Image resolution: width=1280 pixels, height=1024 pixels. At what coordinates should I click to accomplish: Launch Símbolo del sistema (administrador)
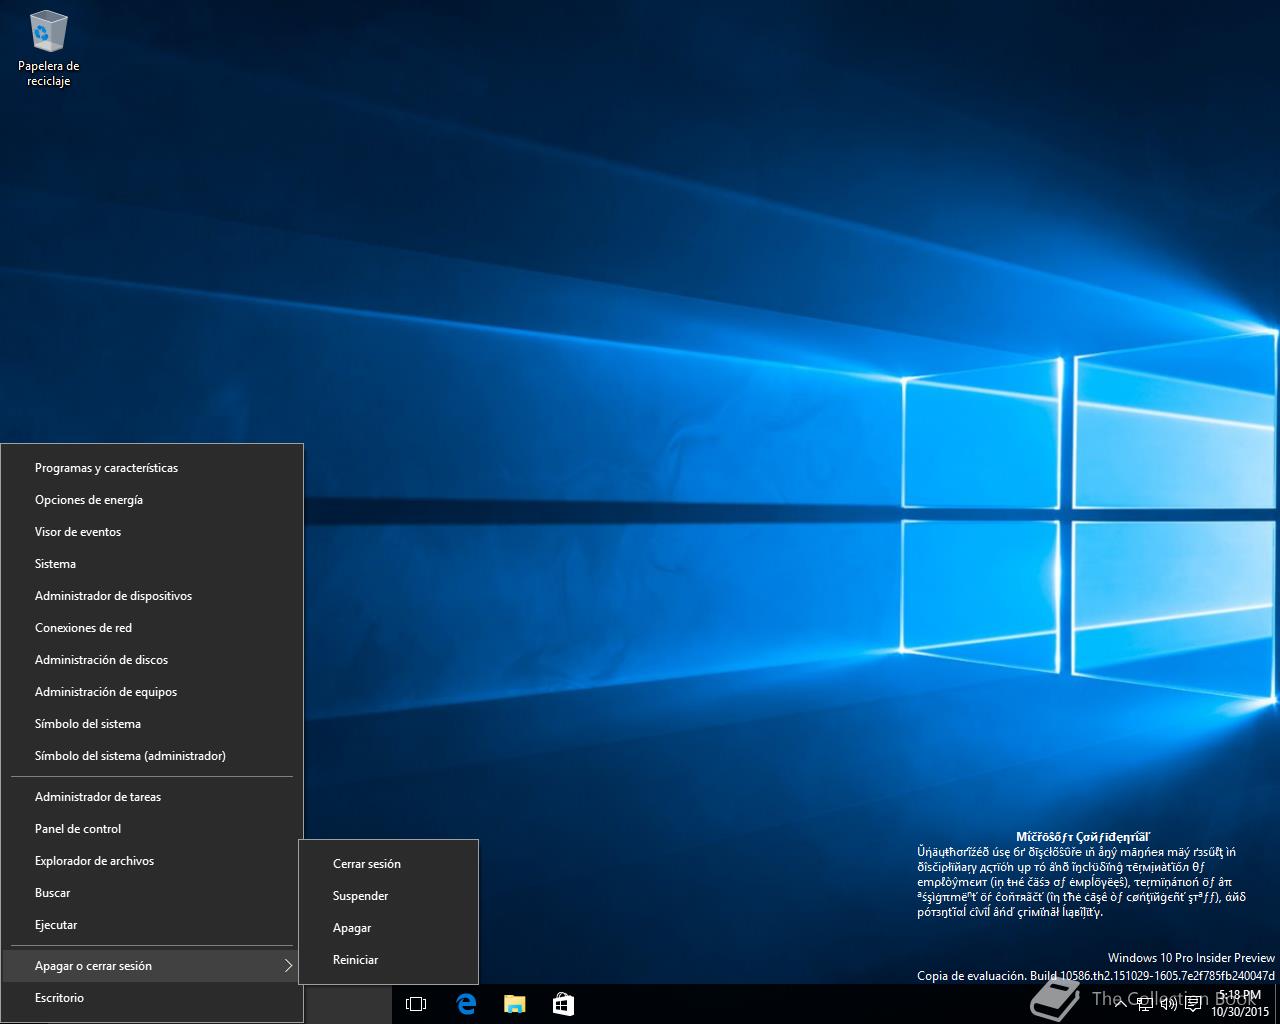tap(152, 756)
